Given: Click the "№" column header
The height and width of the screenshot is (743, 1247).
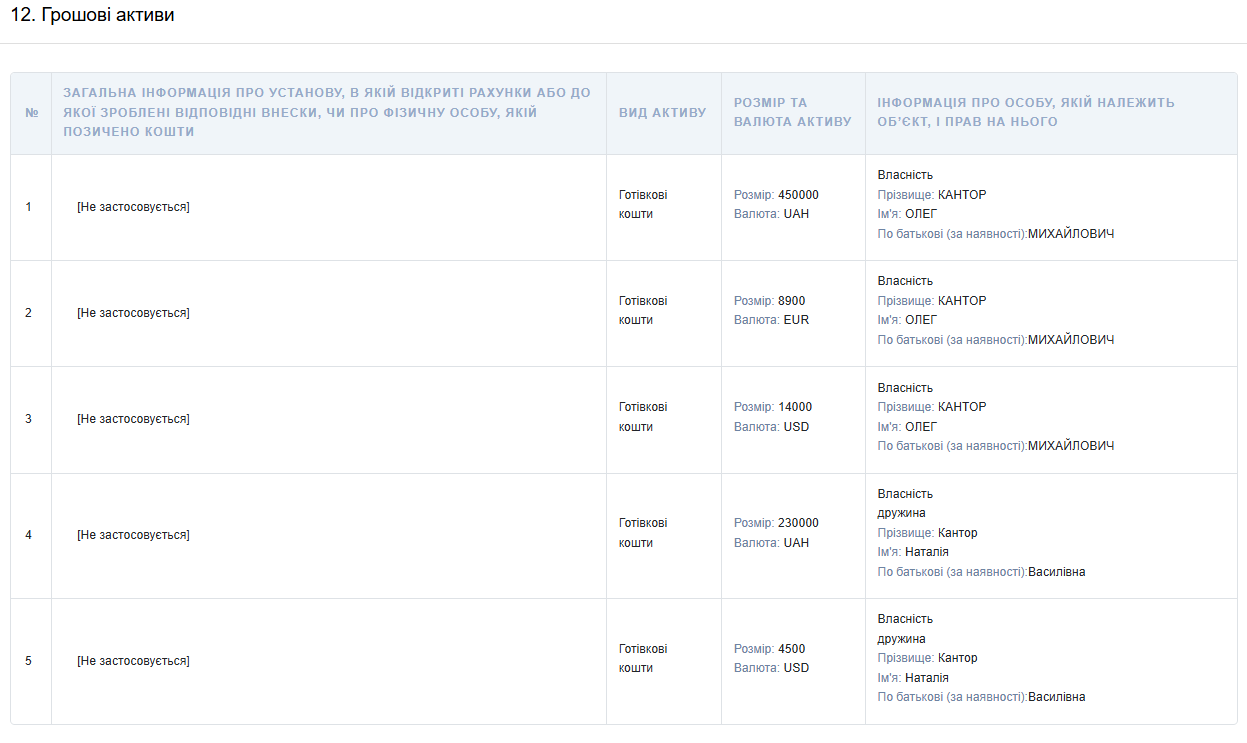Looking at the screenshot, I should tap(31, 113).
